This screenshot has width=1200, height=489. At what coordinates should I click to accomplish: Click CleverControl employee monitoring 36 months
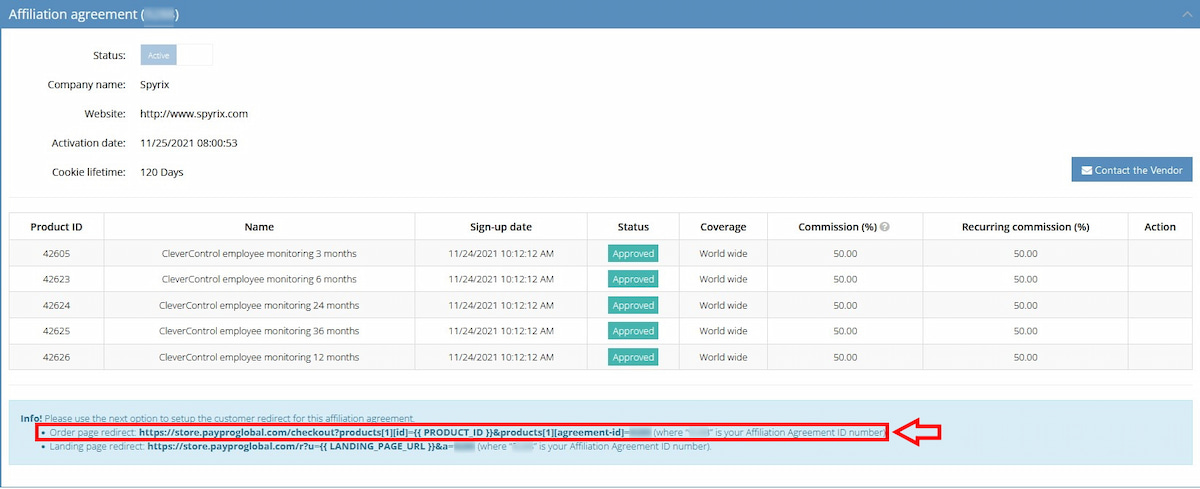[x=259, y=331]
